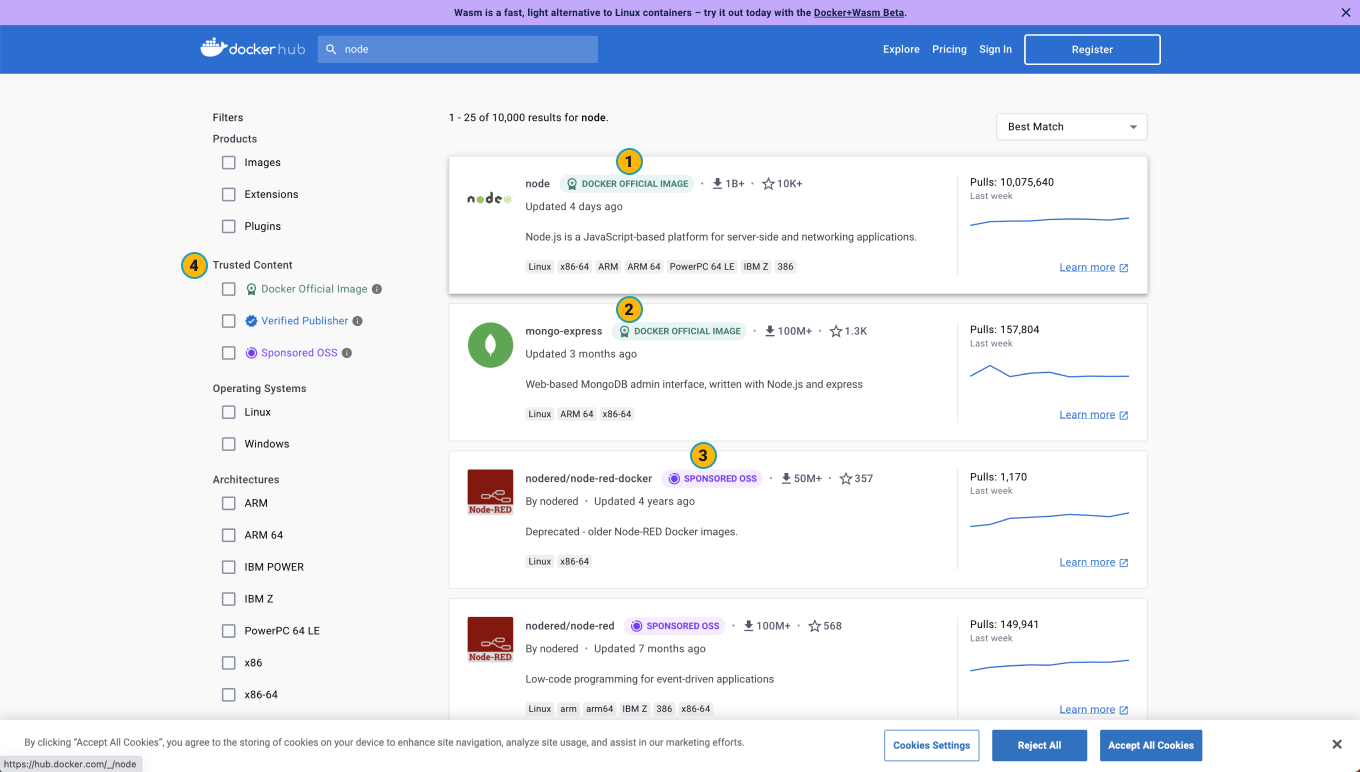This screenshot has height=772, width=1360.
Task: Check the Images product filter
Action: coord(229,162)
